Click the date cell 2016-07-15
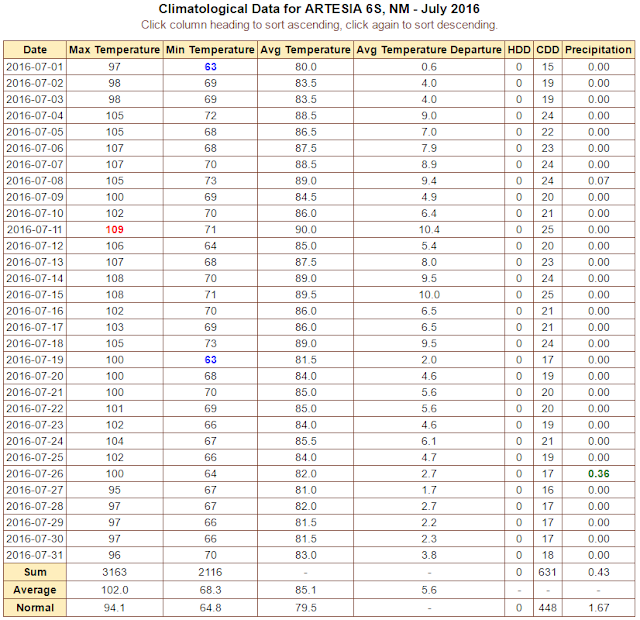Image resolution: width=640 pixels, height=620 pixels. 35,295
